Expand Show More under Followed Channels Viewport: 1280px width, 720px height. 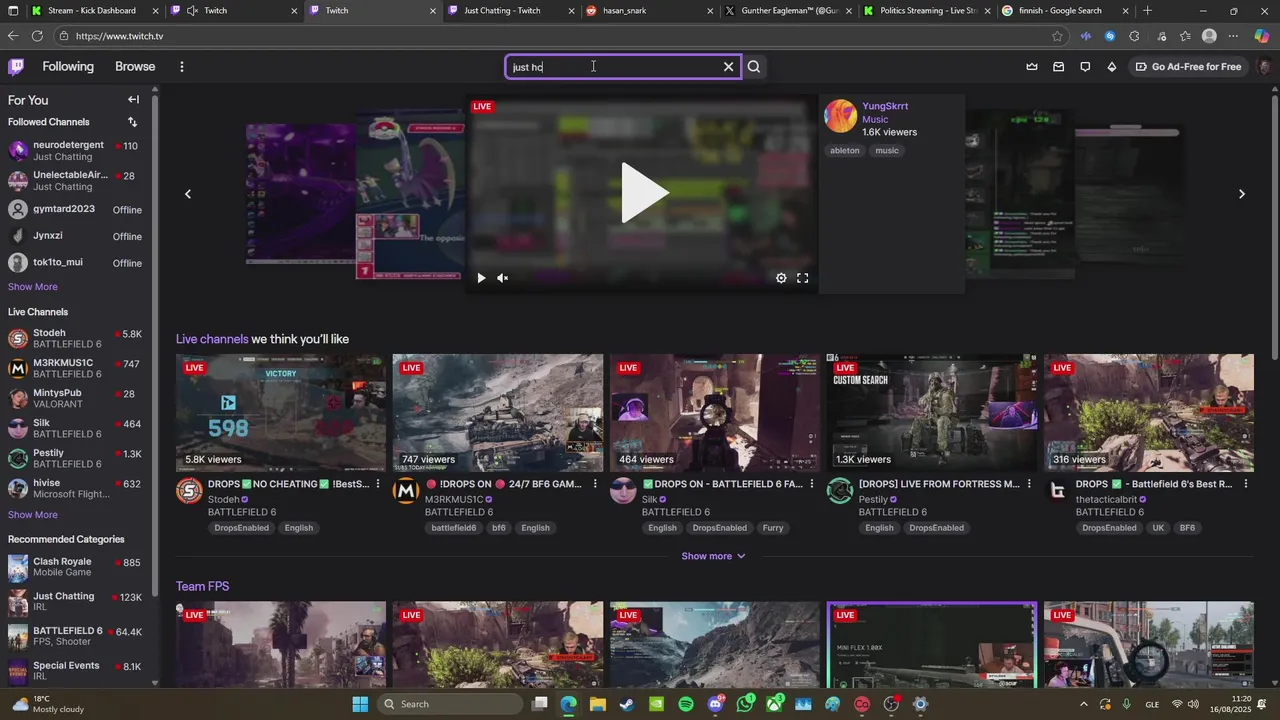(x=33, y=287)
